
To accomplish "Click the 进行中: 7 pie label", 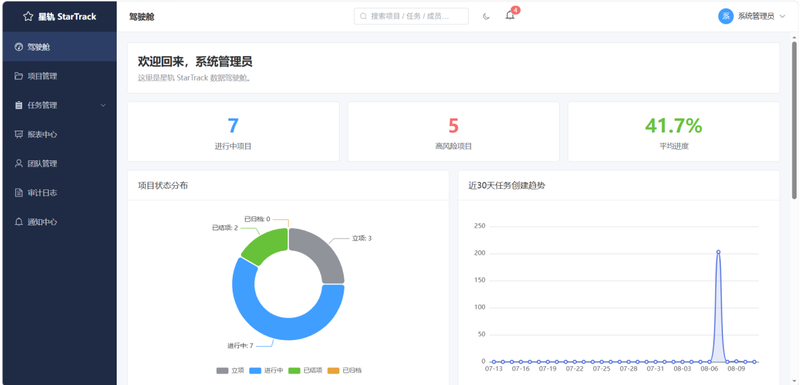I will tap(240, 346).
